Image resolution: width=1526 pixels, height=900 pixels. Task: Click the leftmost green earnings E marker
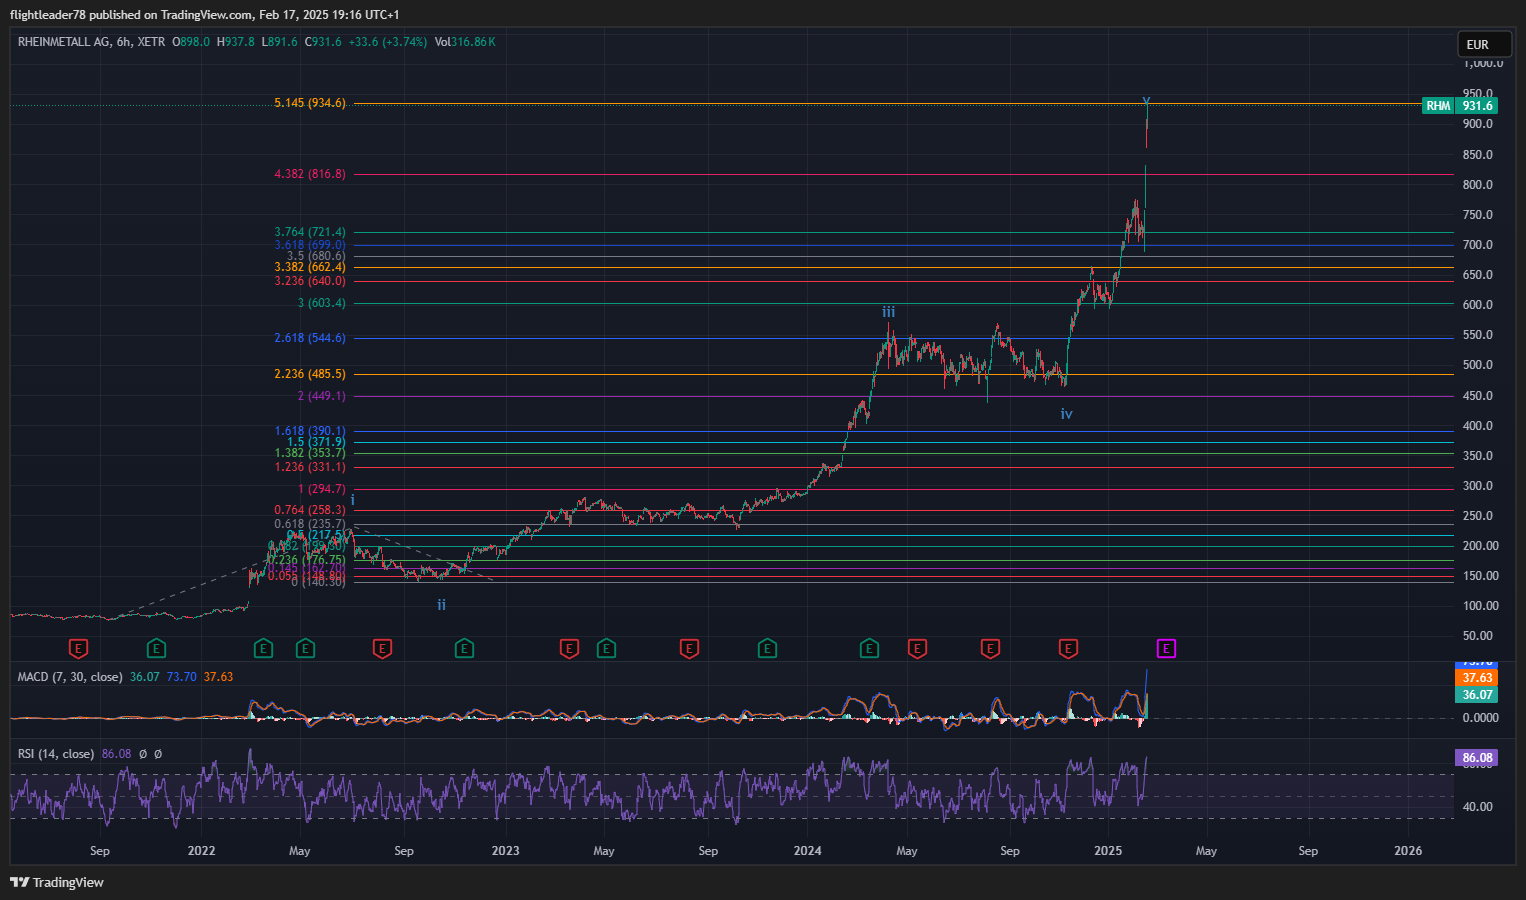point(156,649)
